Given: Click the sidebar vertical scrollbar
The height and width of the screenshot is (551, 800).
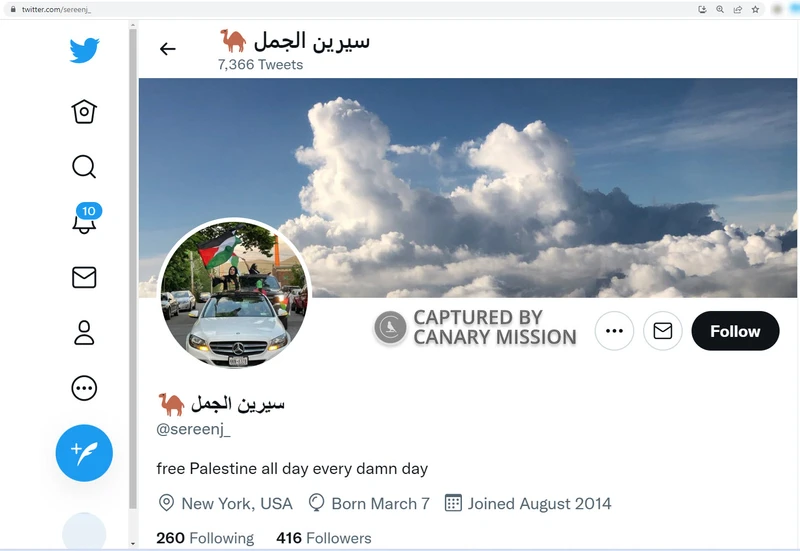Looking at the screenshot, I should point(133,269).
